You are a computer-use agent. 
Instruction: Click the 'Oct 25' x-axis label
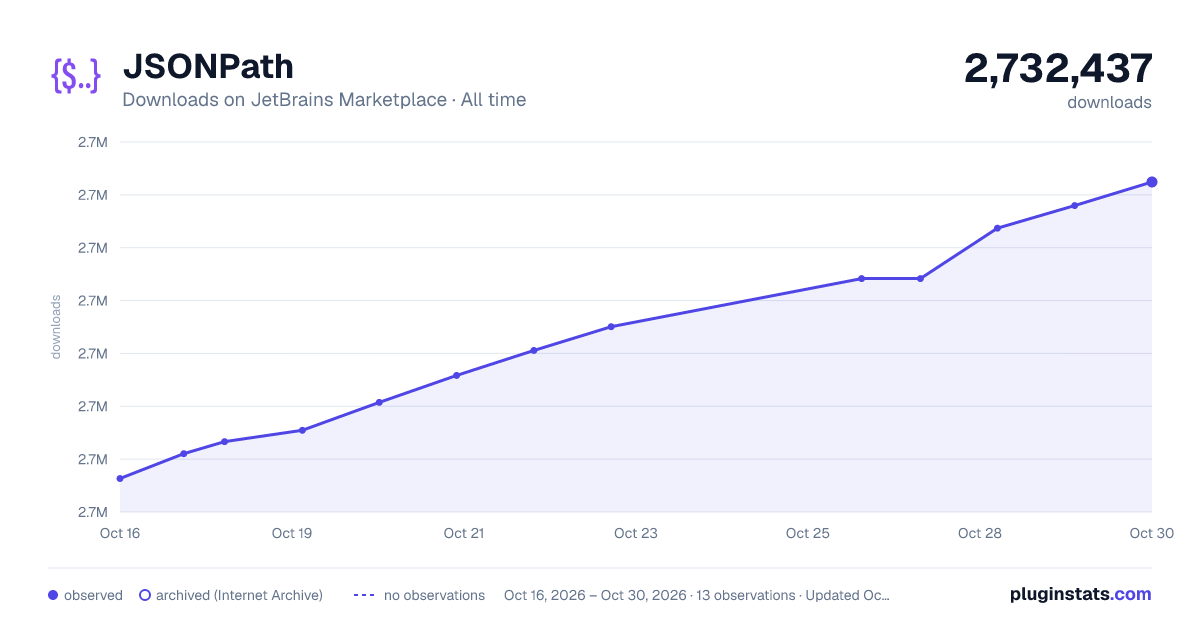click(808, 533)
